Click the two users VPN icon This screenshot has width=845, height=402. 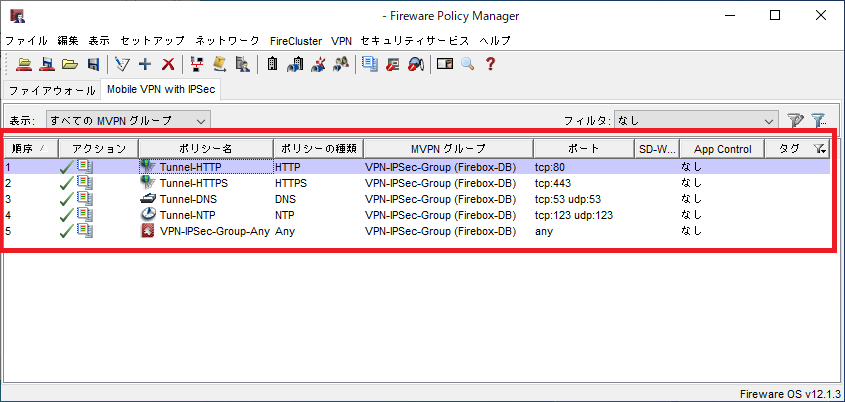341,64
